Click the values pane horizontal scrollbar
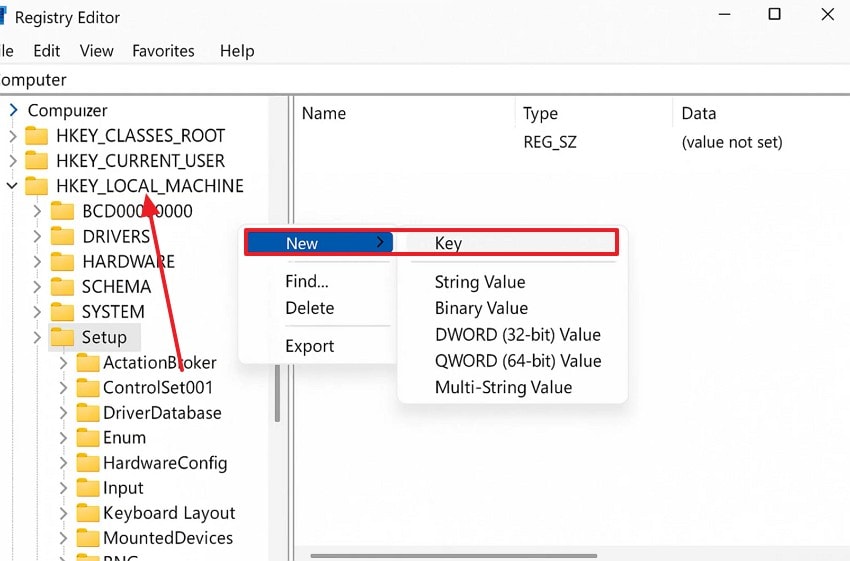The height and width of the screenshot is (561, 850). (x=454, y=556)
